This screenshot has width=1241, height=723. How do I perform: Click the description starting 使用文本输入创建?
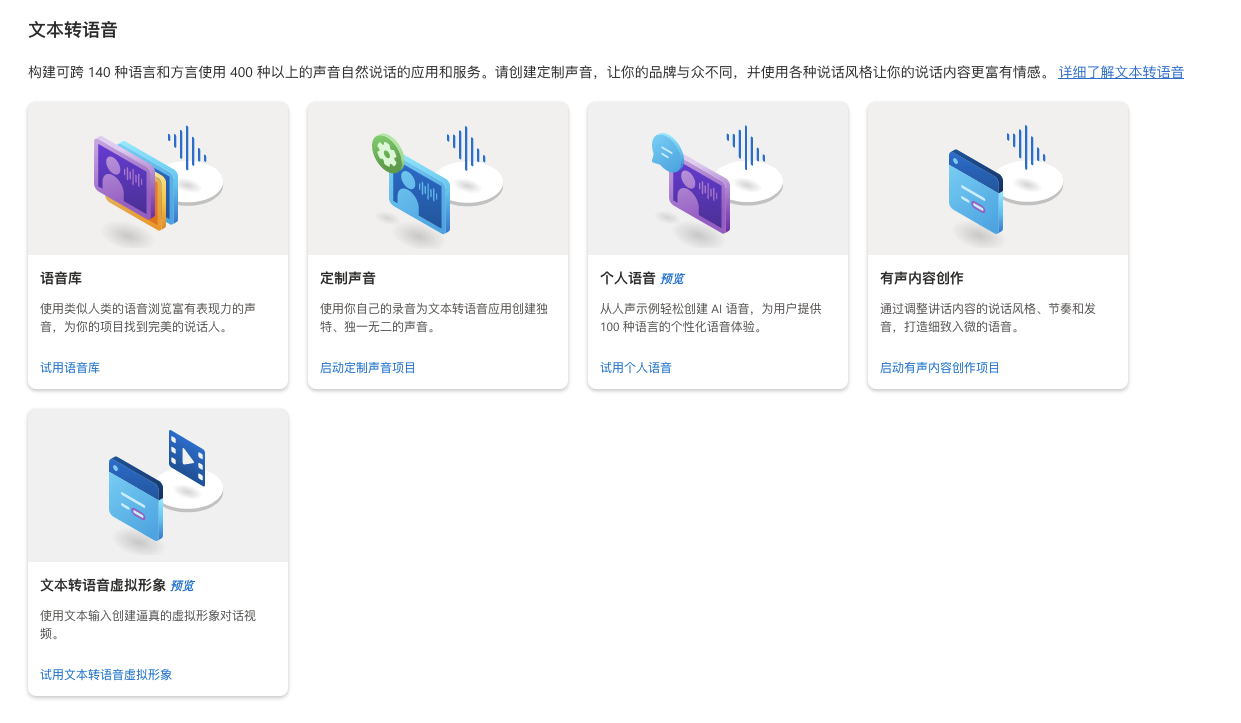(x=148, y=624)
